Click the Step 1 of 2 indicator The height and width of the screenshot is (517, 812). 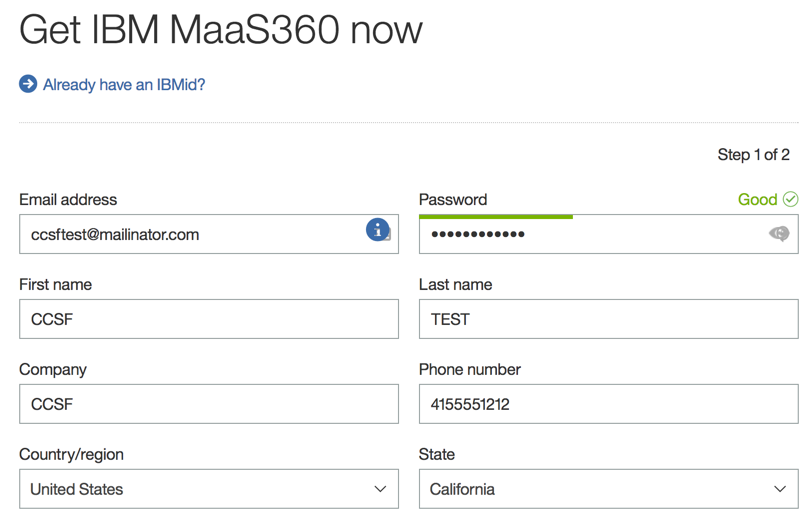tap(753, 155)
